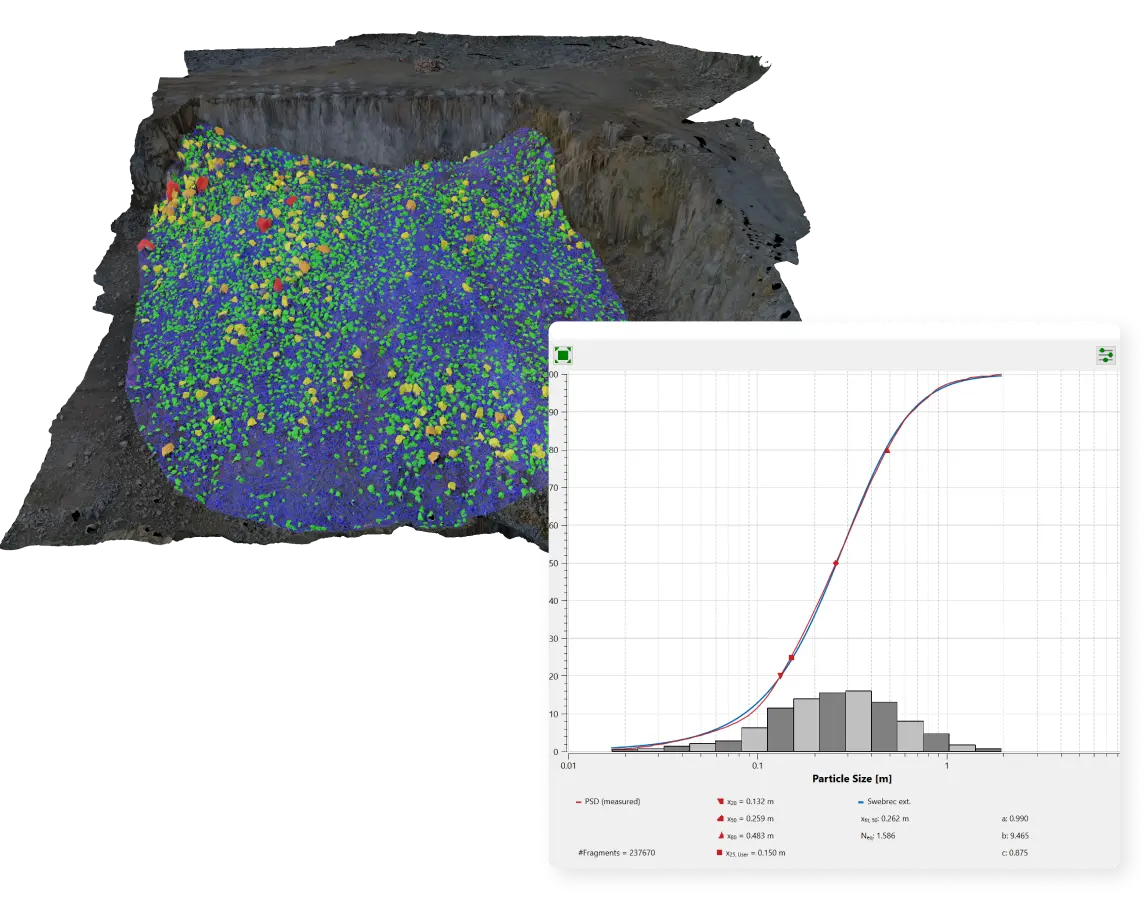Click the tallest histogram bar

pyautogui.click(x=858, y=721)
